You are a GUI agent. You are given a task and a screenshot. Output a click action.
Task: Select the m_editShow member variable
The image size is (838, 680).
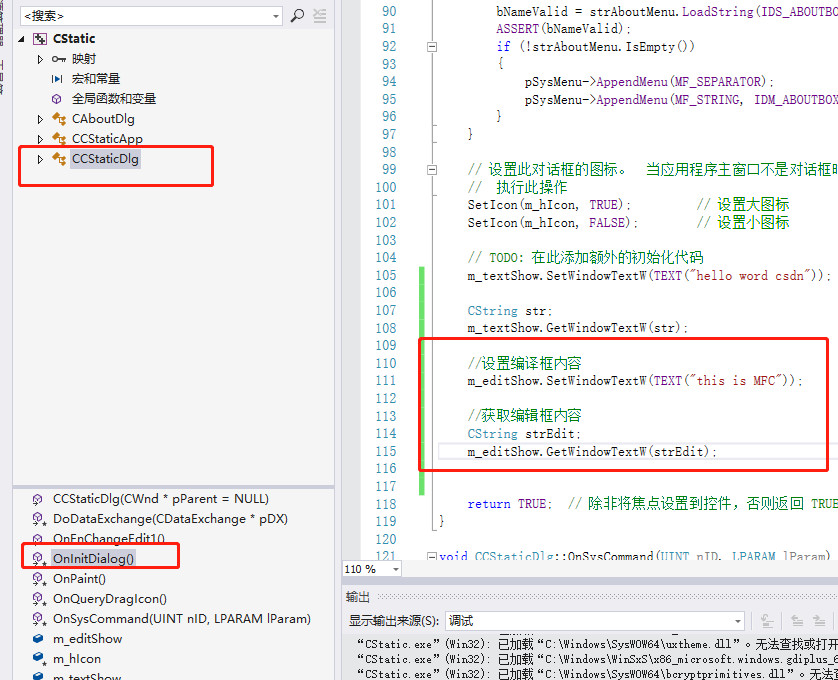pyautogui.click(x=88, y=639)
